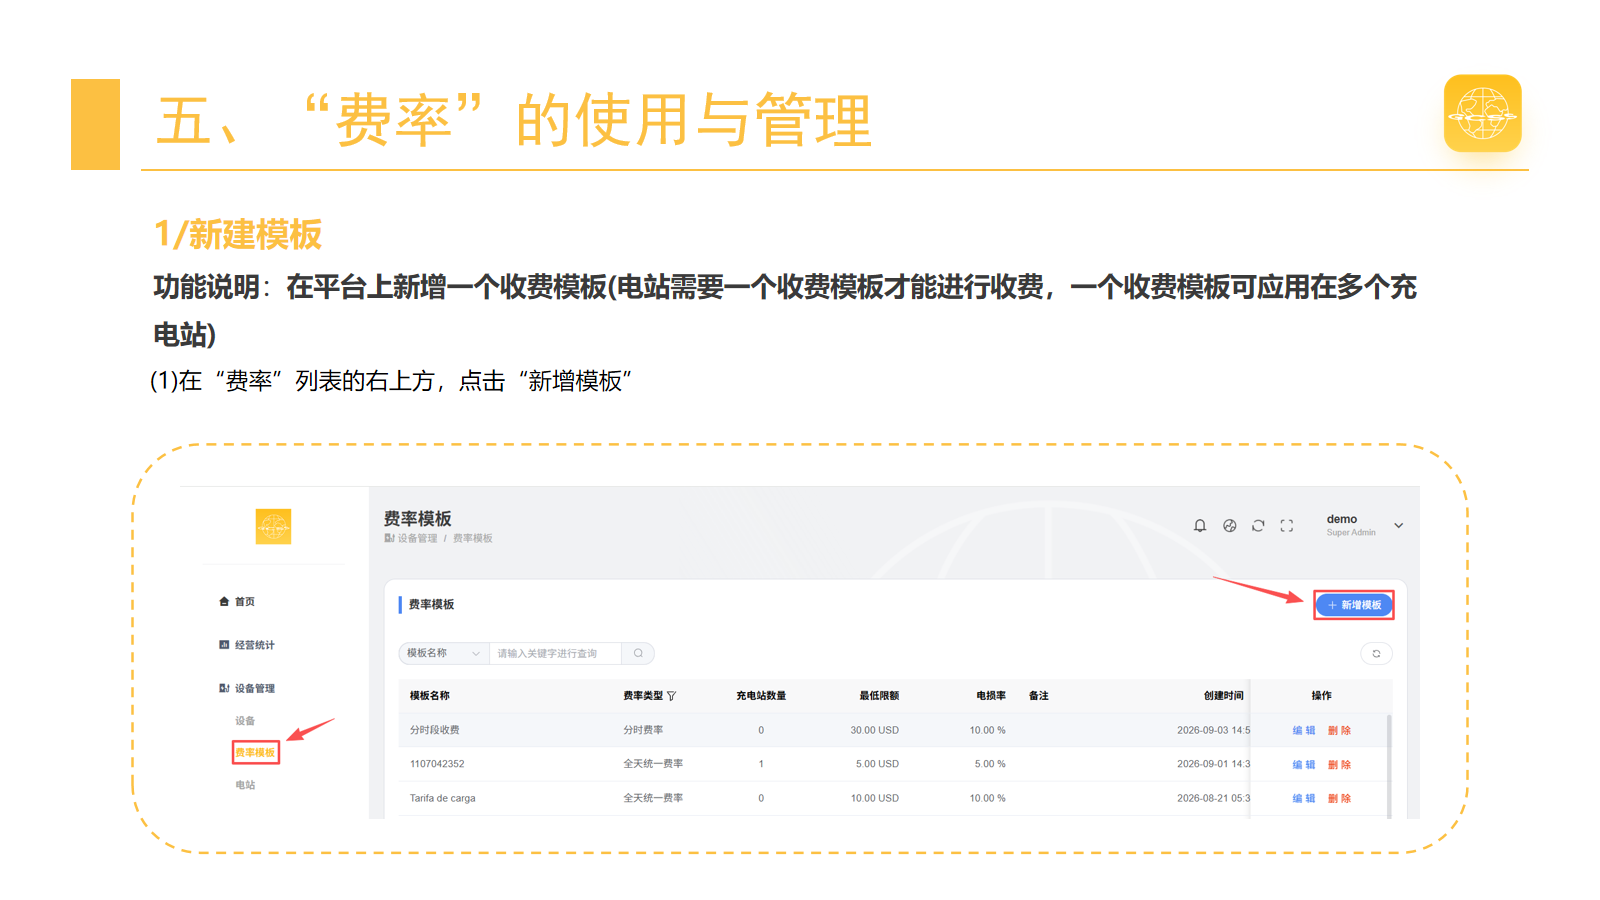1600x900 pixels.
Task: Edit the Tarifa de carga row
Action: pos(1304,799)
